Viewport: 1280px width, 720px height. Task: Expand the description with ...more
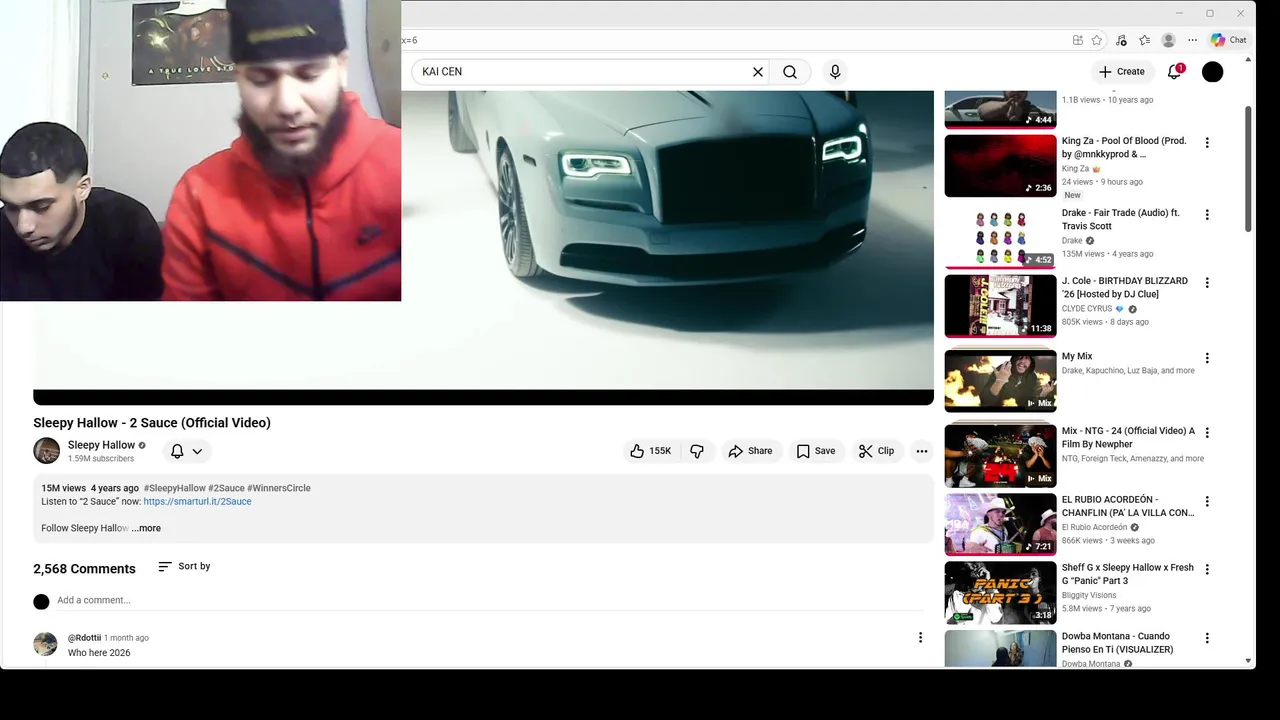(146, 528)
